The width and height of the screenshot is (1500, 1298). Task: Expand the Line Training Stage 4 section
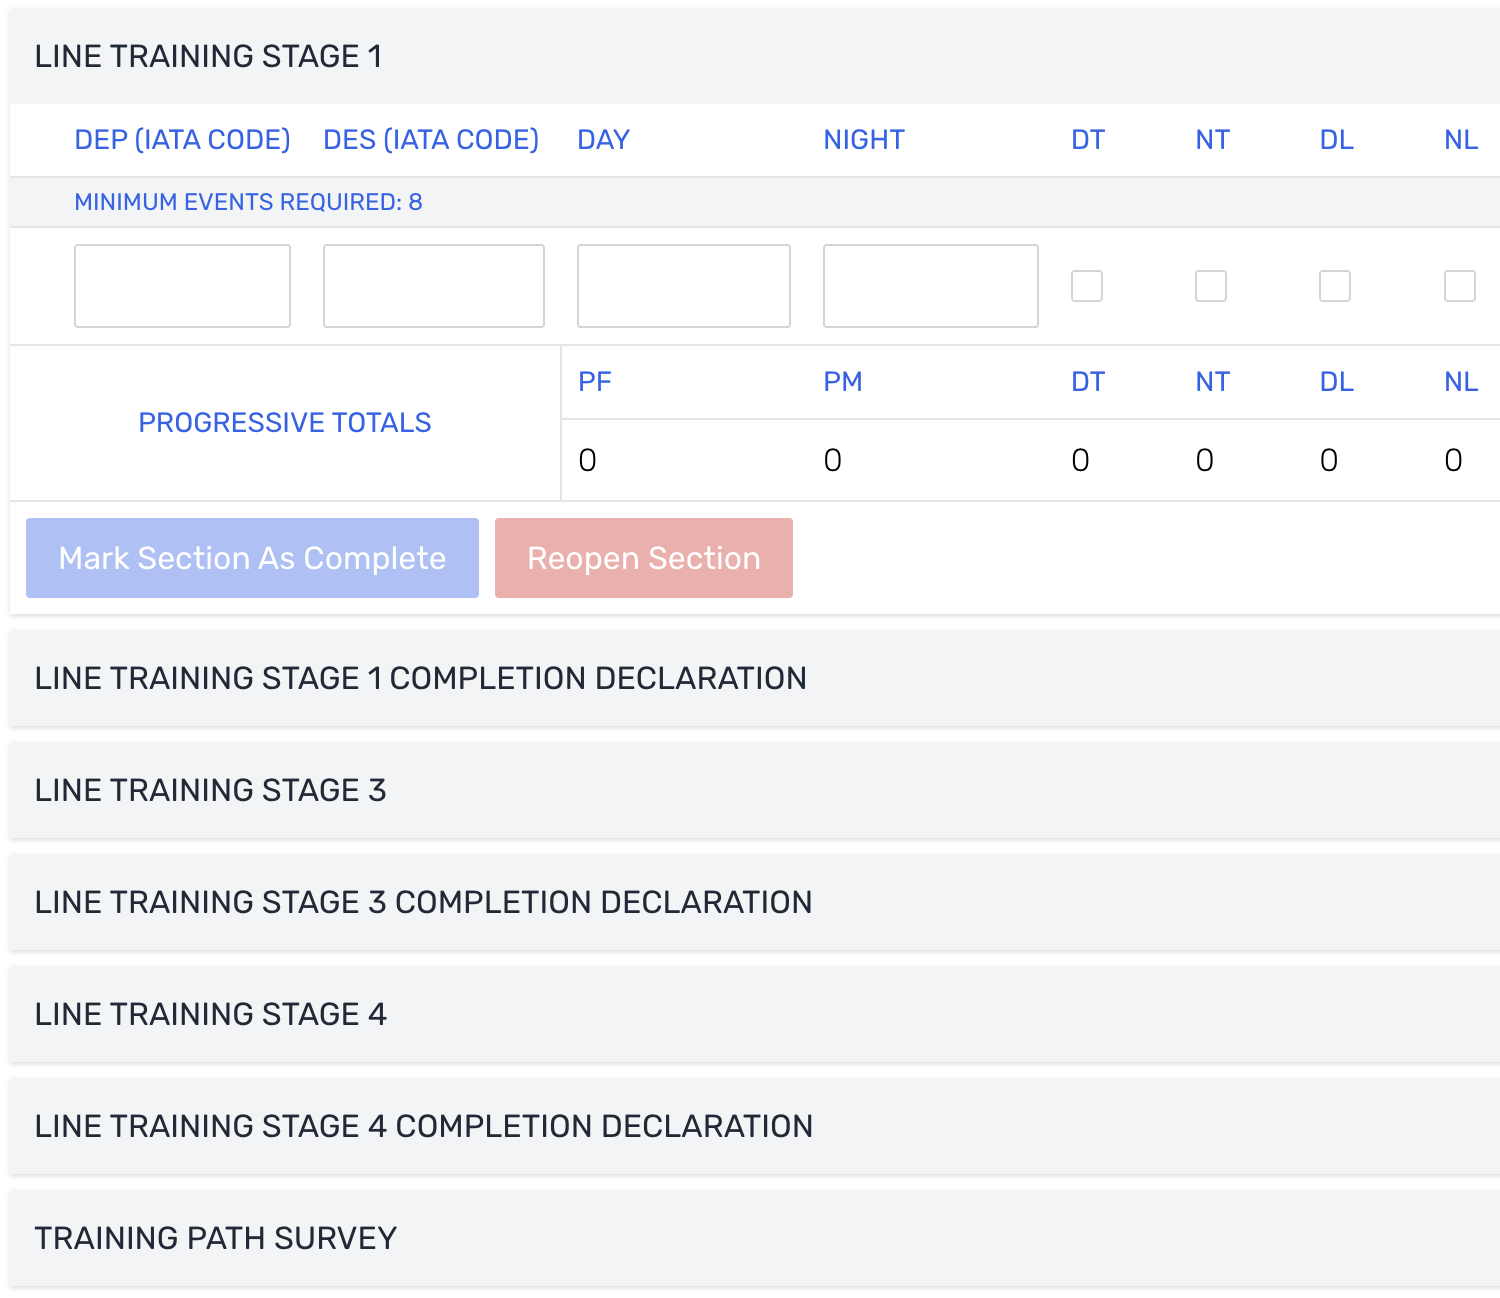210,1014
